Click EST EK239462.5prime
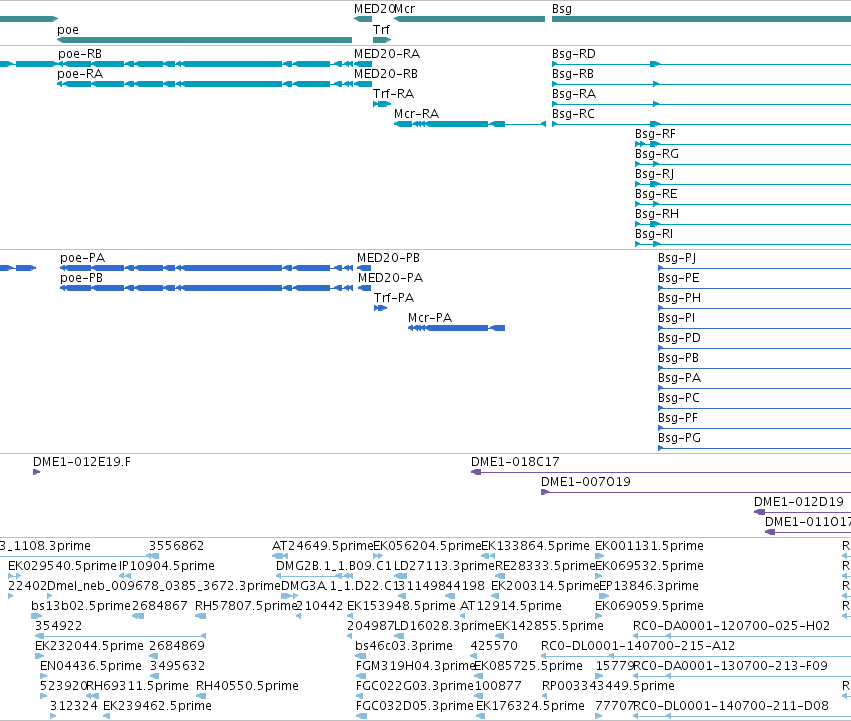This screenshot has height=721, width=851. point(157,706)
